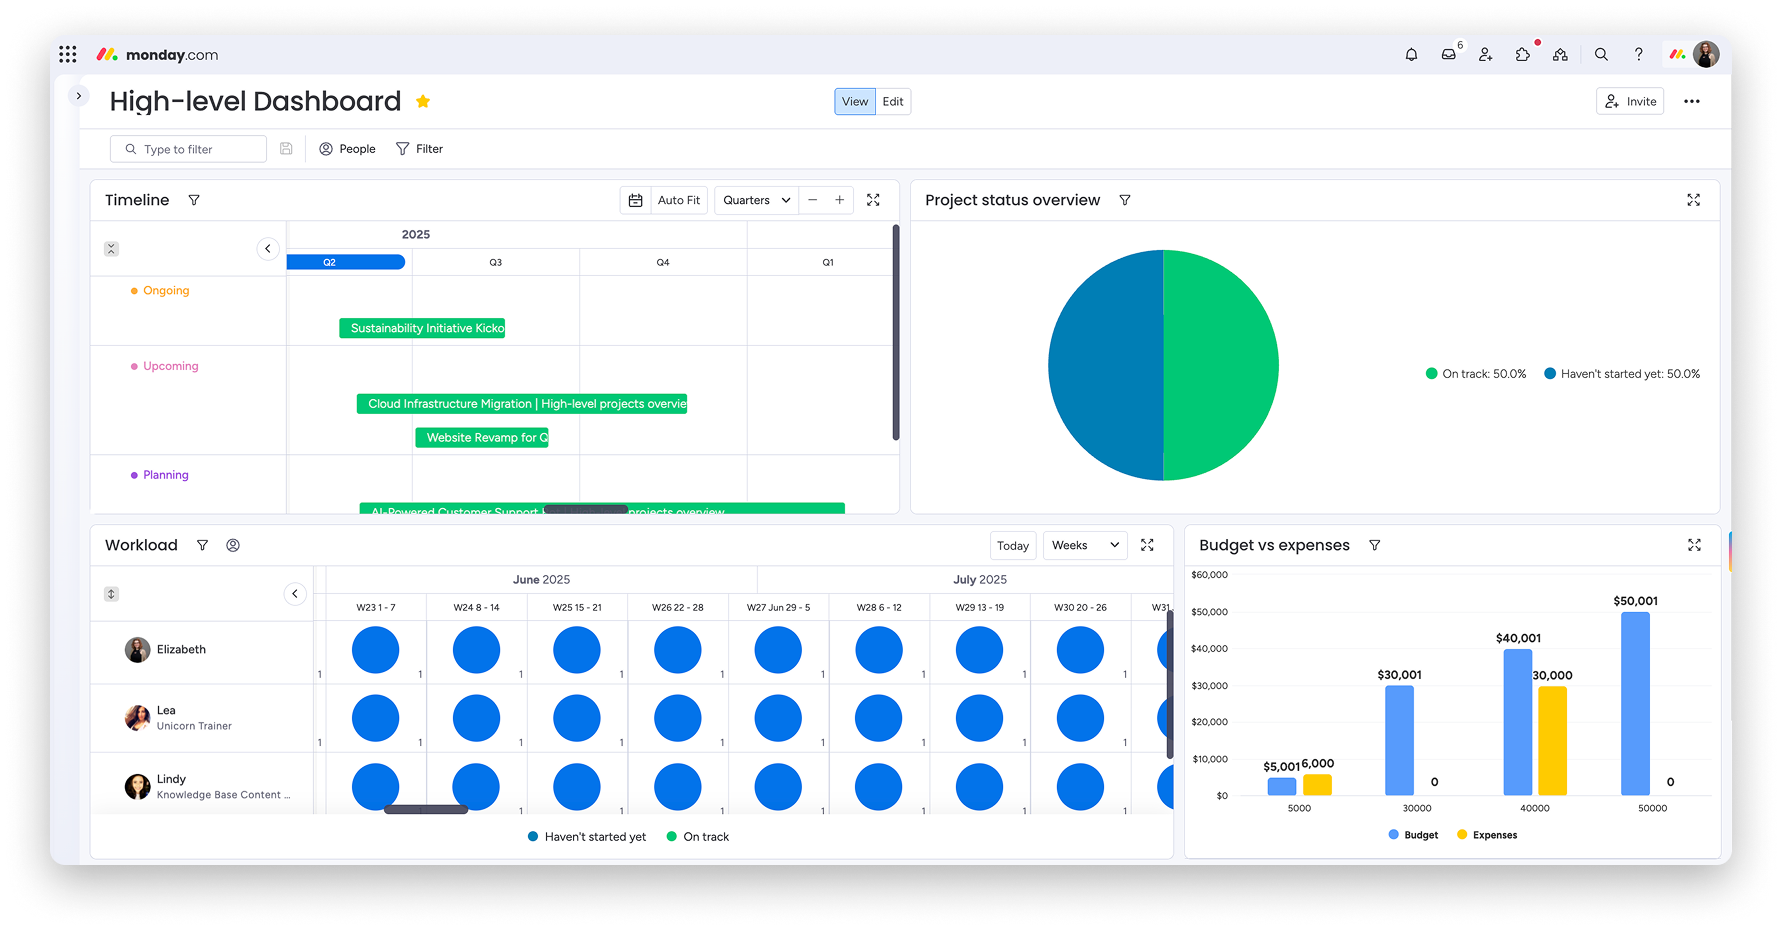Open Website Revamp timeline bar
Image resolution: width=1781 pixels, height=930 pixels.
(x=482, y=438)
